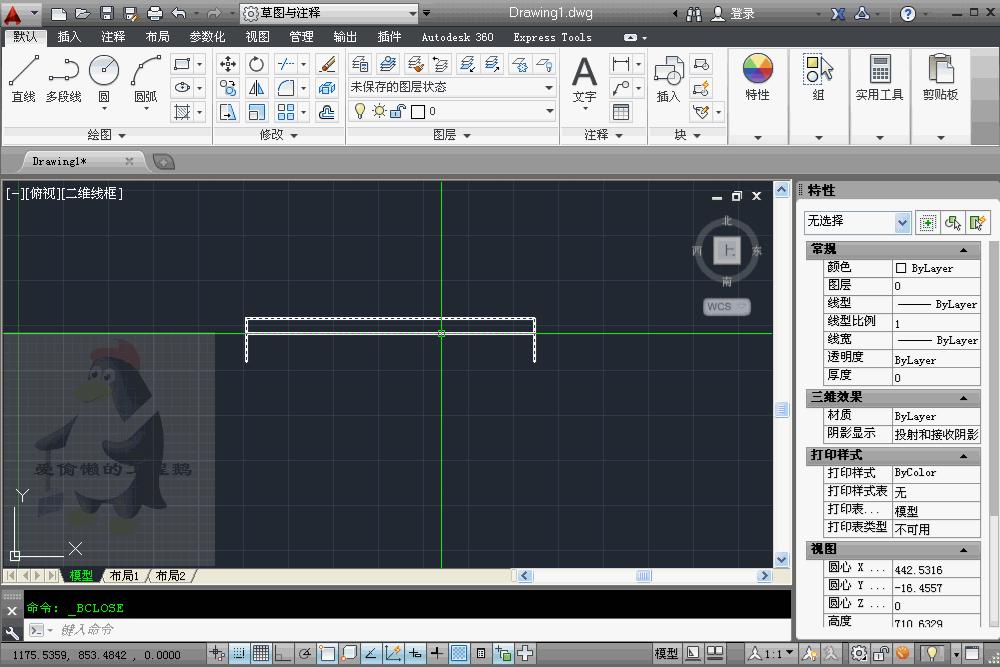Open the Express Tools ribbon tab
Screen dimensions: 1000x667
coord(552,37)
